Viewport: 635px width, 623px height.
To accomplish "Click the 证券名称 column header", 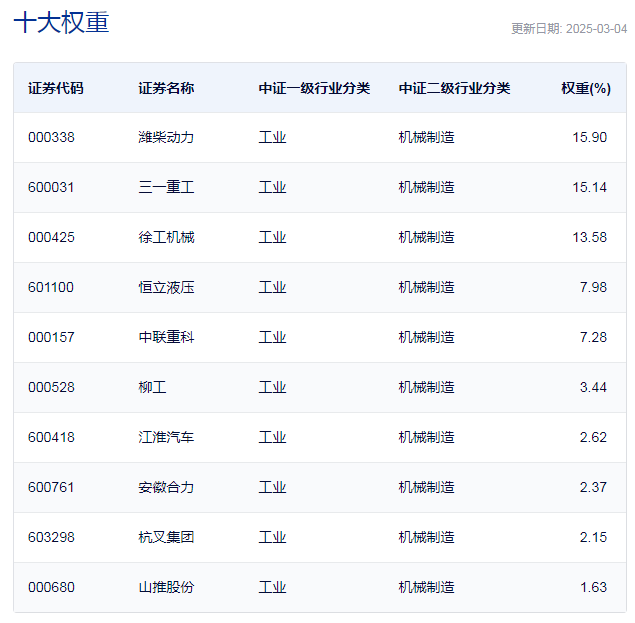I will [166, 88].
